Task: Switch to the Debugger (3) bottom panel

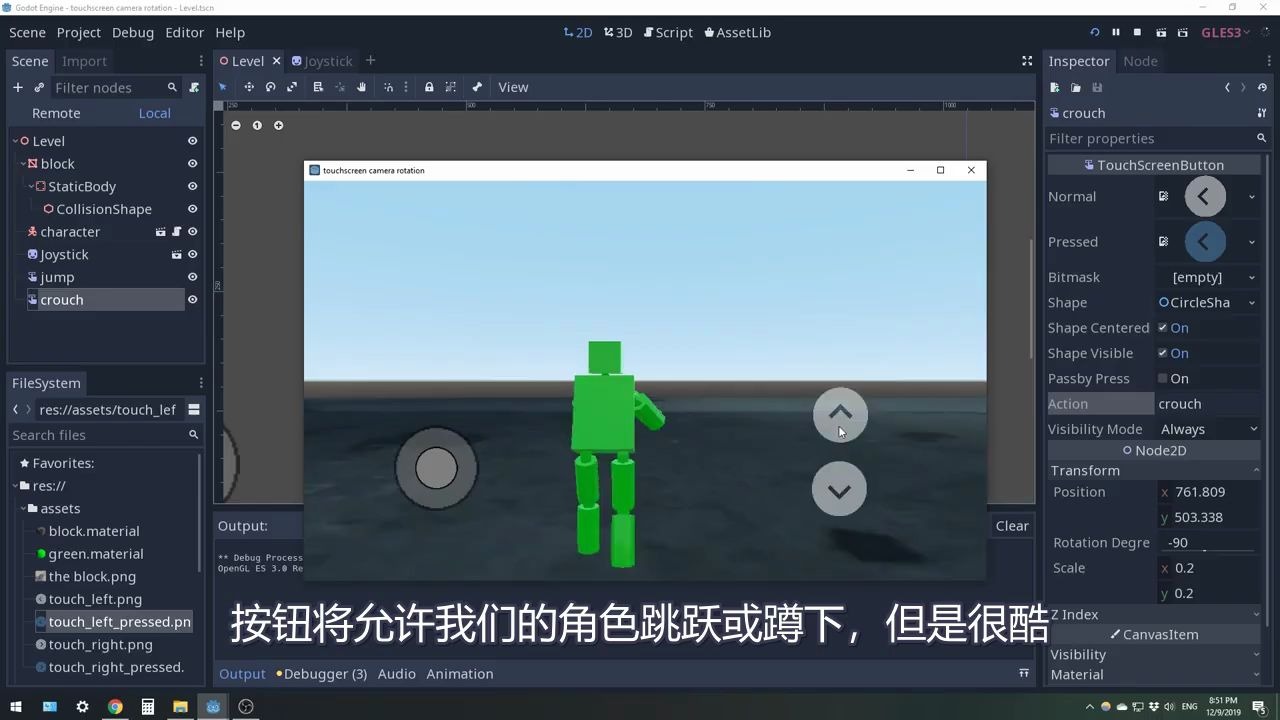Action: point(325,673)
